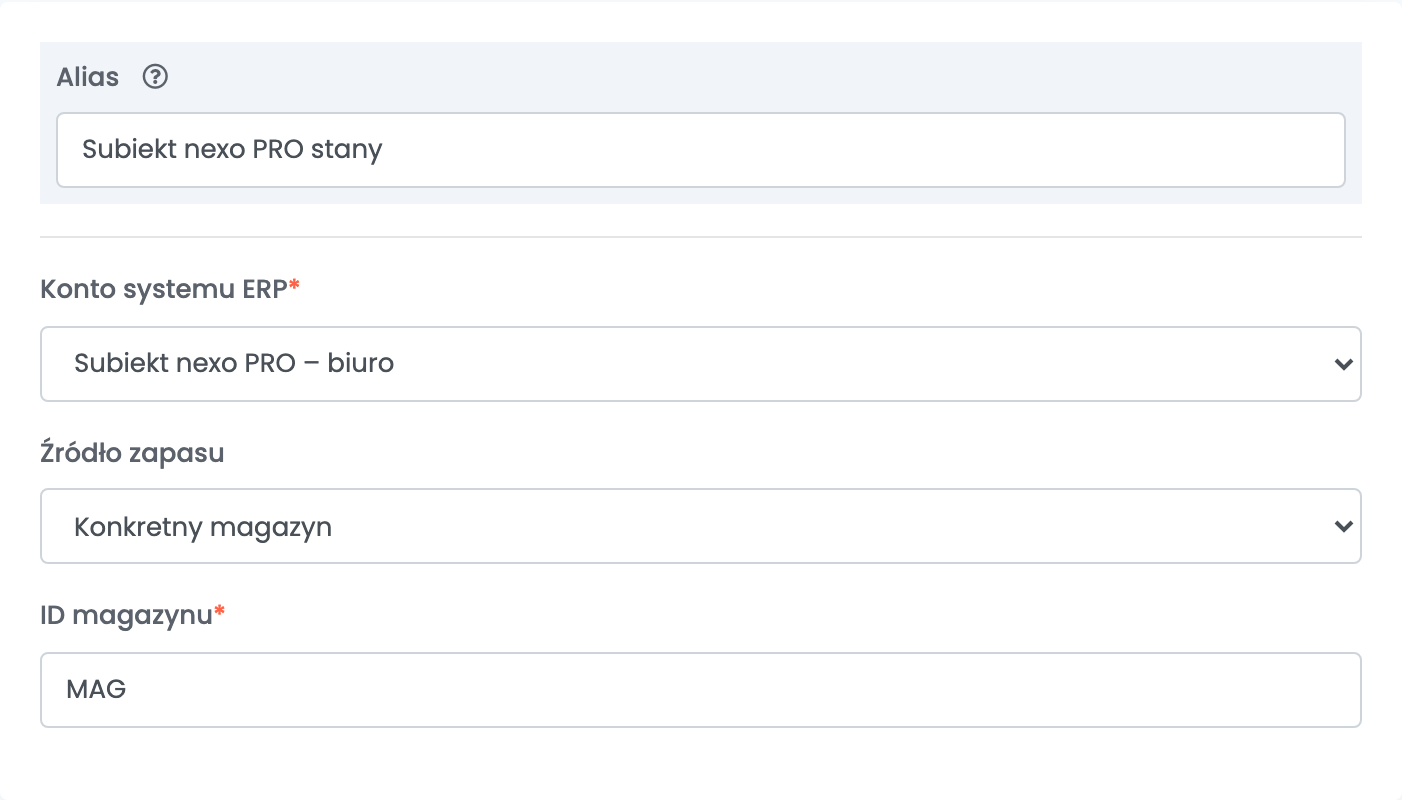The height and width of the screenshot is (800, 1402).
Task: Click the red asterisk after Konto systemu ERP
Action: click(295, 286)
